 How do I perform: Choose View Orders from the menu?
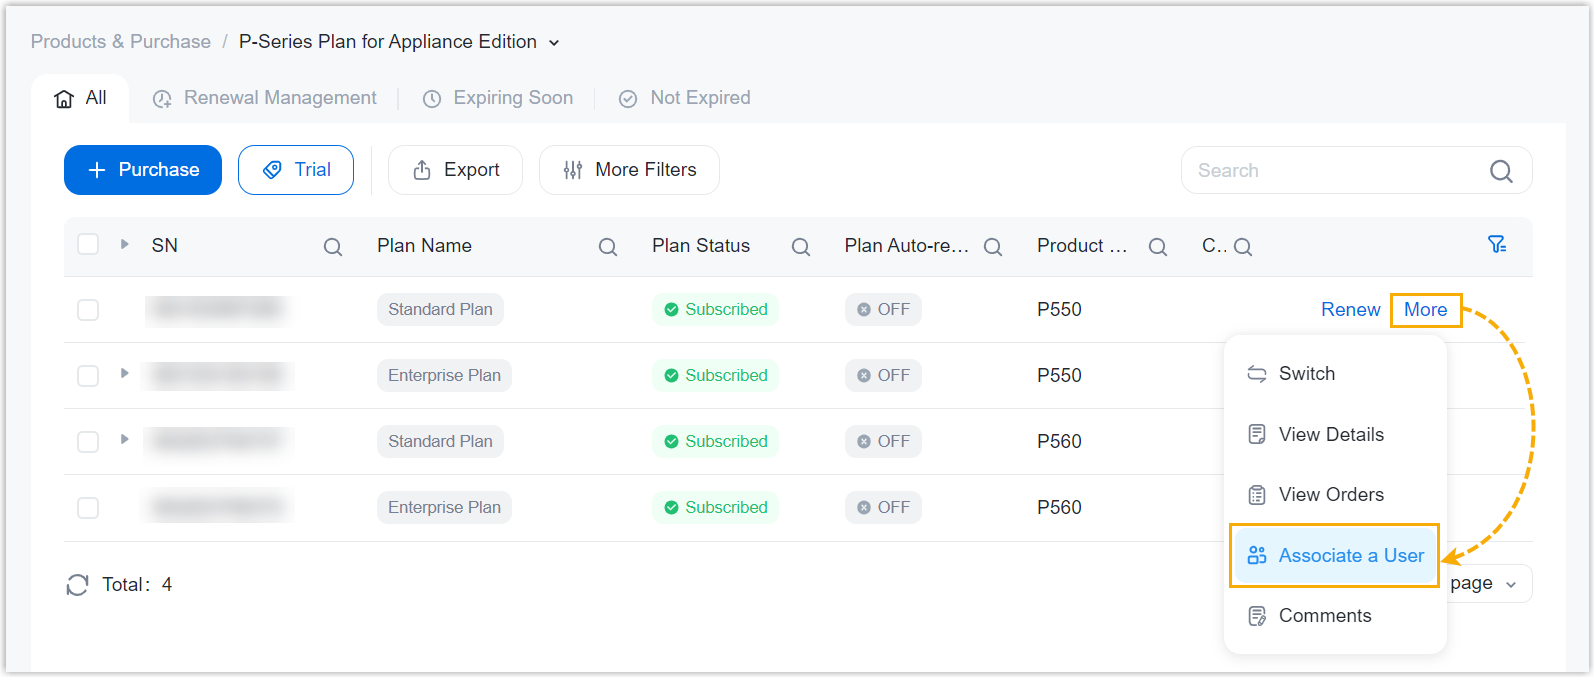pyautogui.click(x=1330, y=495)
